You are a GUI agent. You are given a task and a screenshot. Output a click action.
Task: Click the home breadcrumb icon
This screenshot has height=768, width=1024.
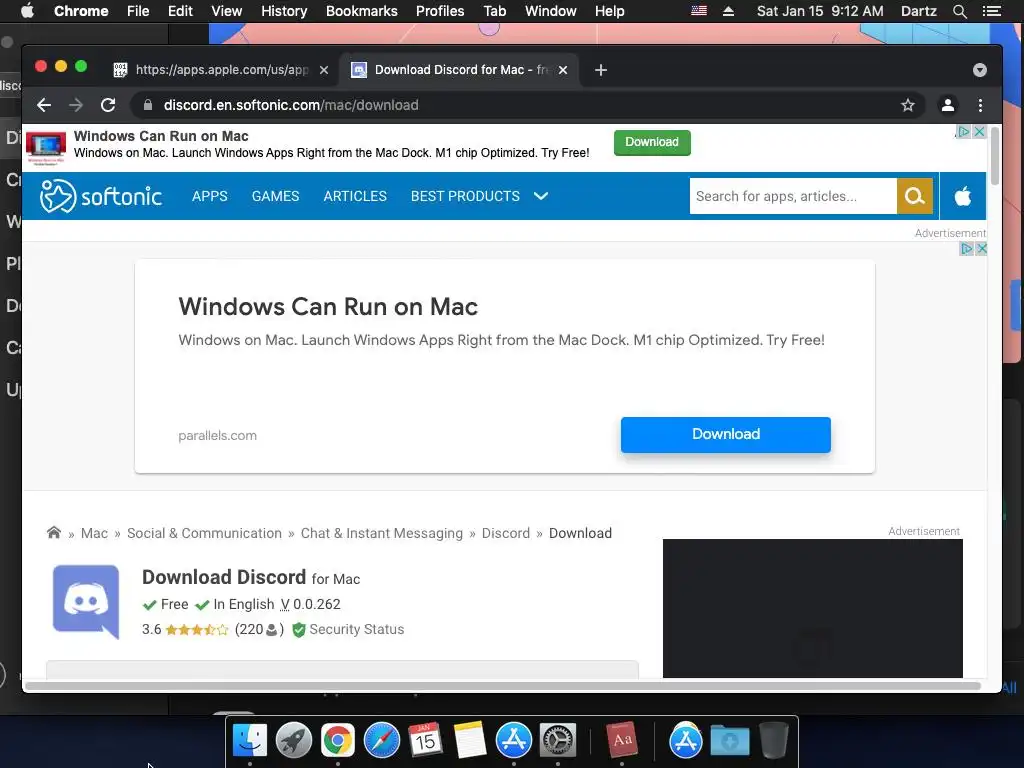click(54, 533)
